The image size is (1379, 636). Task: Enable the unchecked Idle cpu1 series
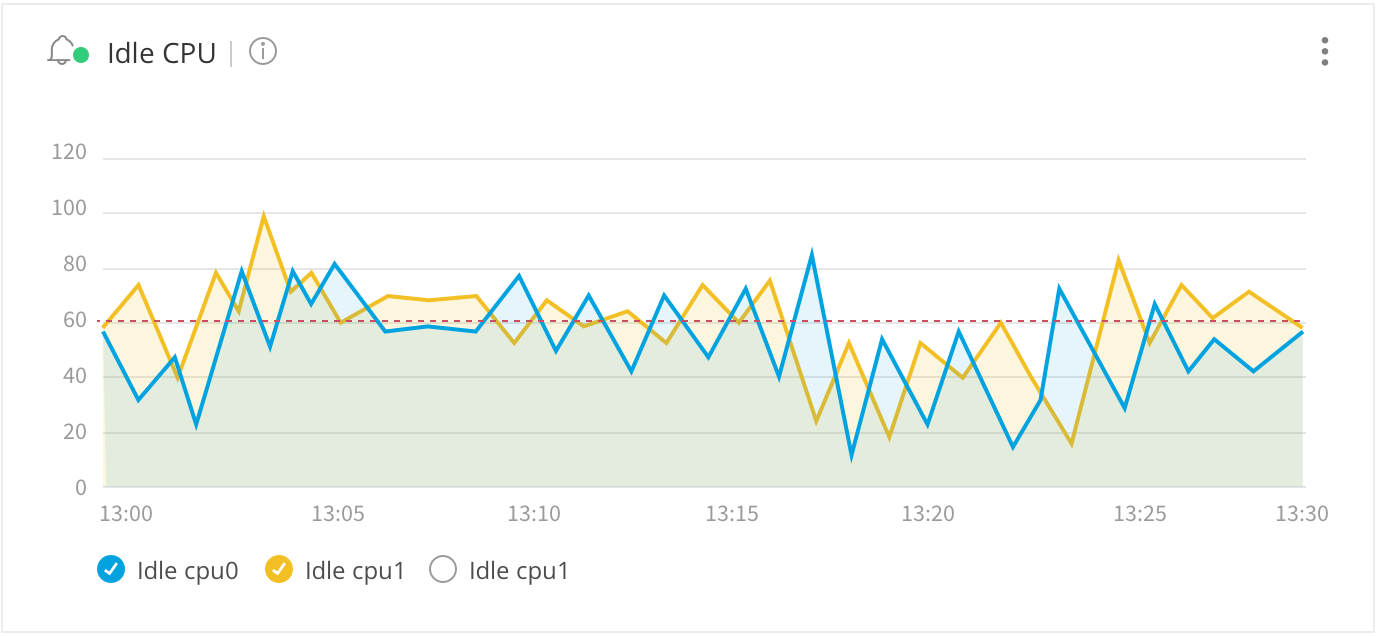443,570
